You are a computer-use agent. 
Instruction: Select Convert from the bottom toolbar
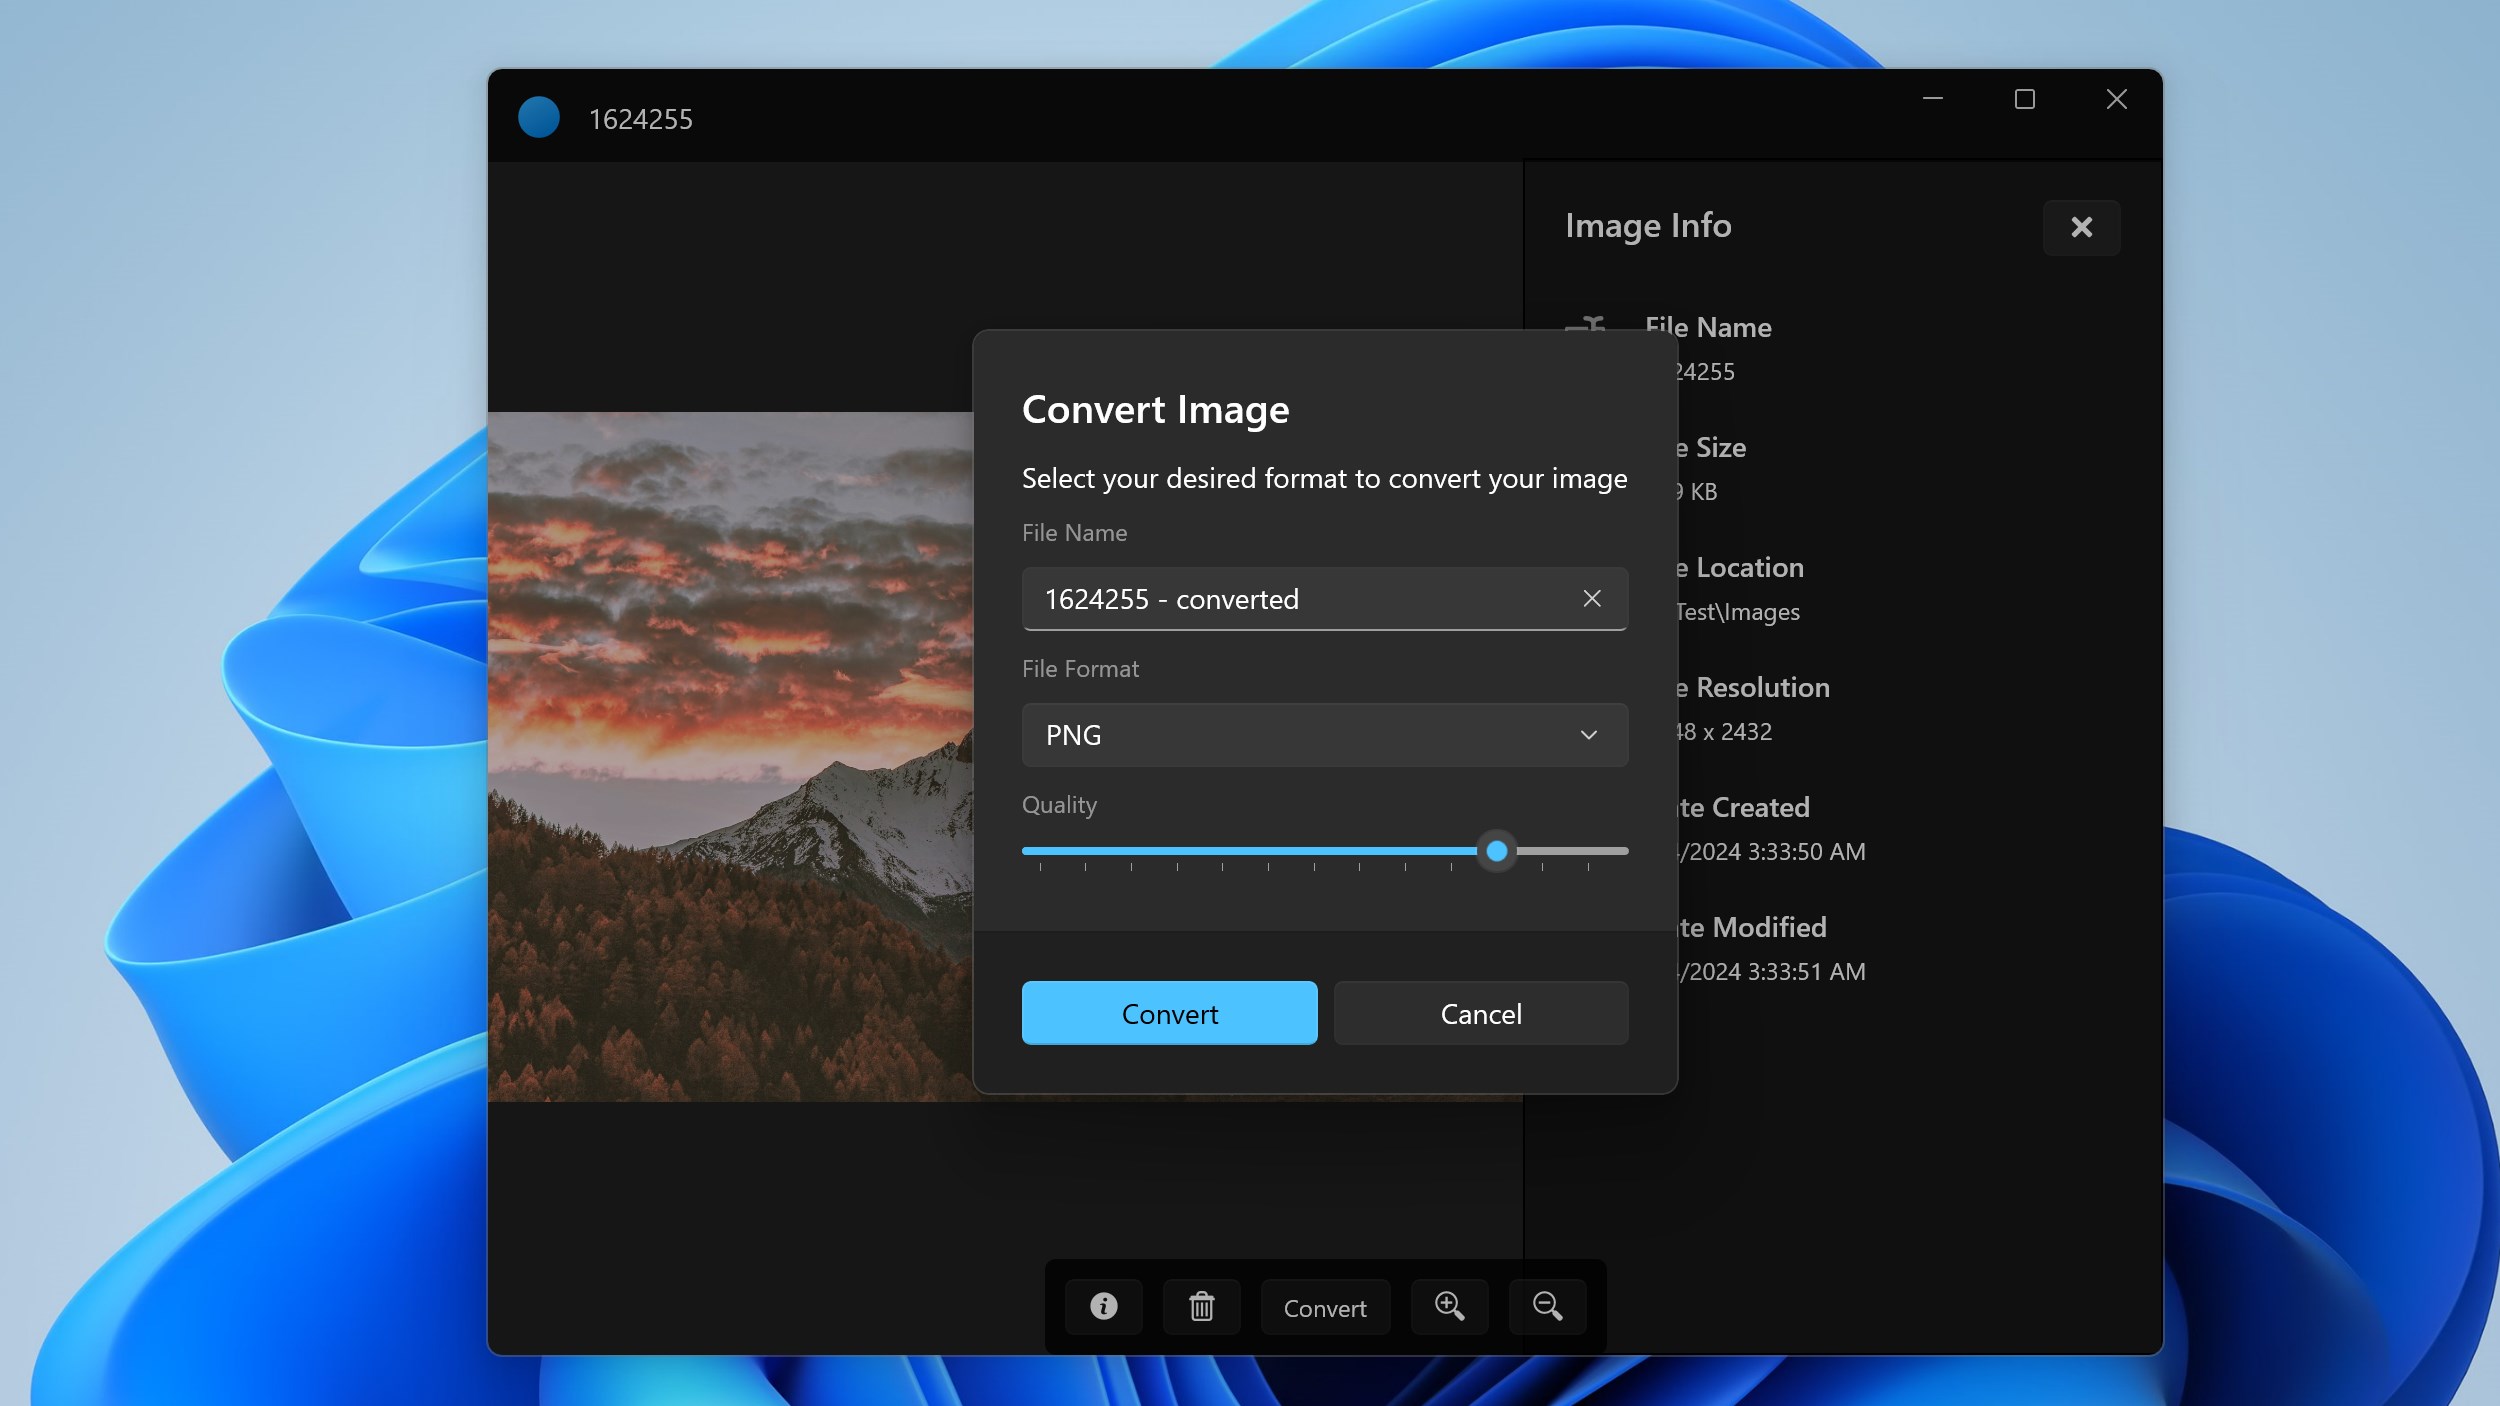coord(1324,1307)
